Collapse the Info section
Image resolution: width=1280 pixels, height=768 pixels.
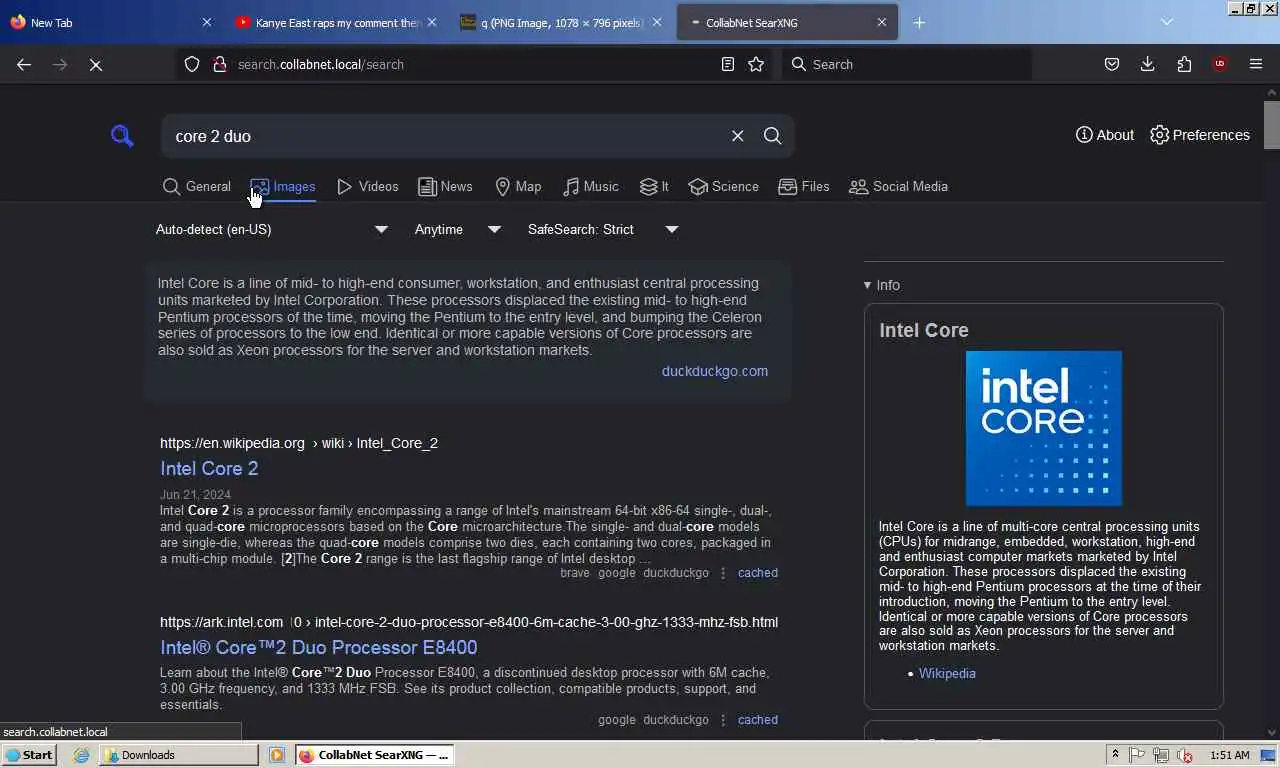pyautogui.click(x=882, y=285)
